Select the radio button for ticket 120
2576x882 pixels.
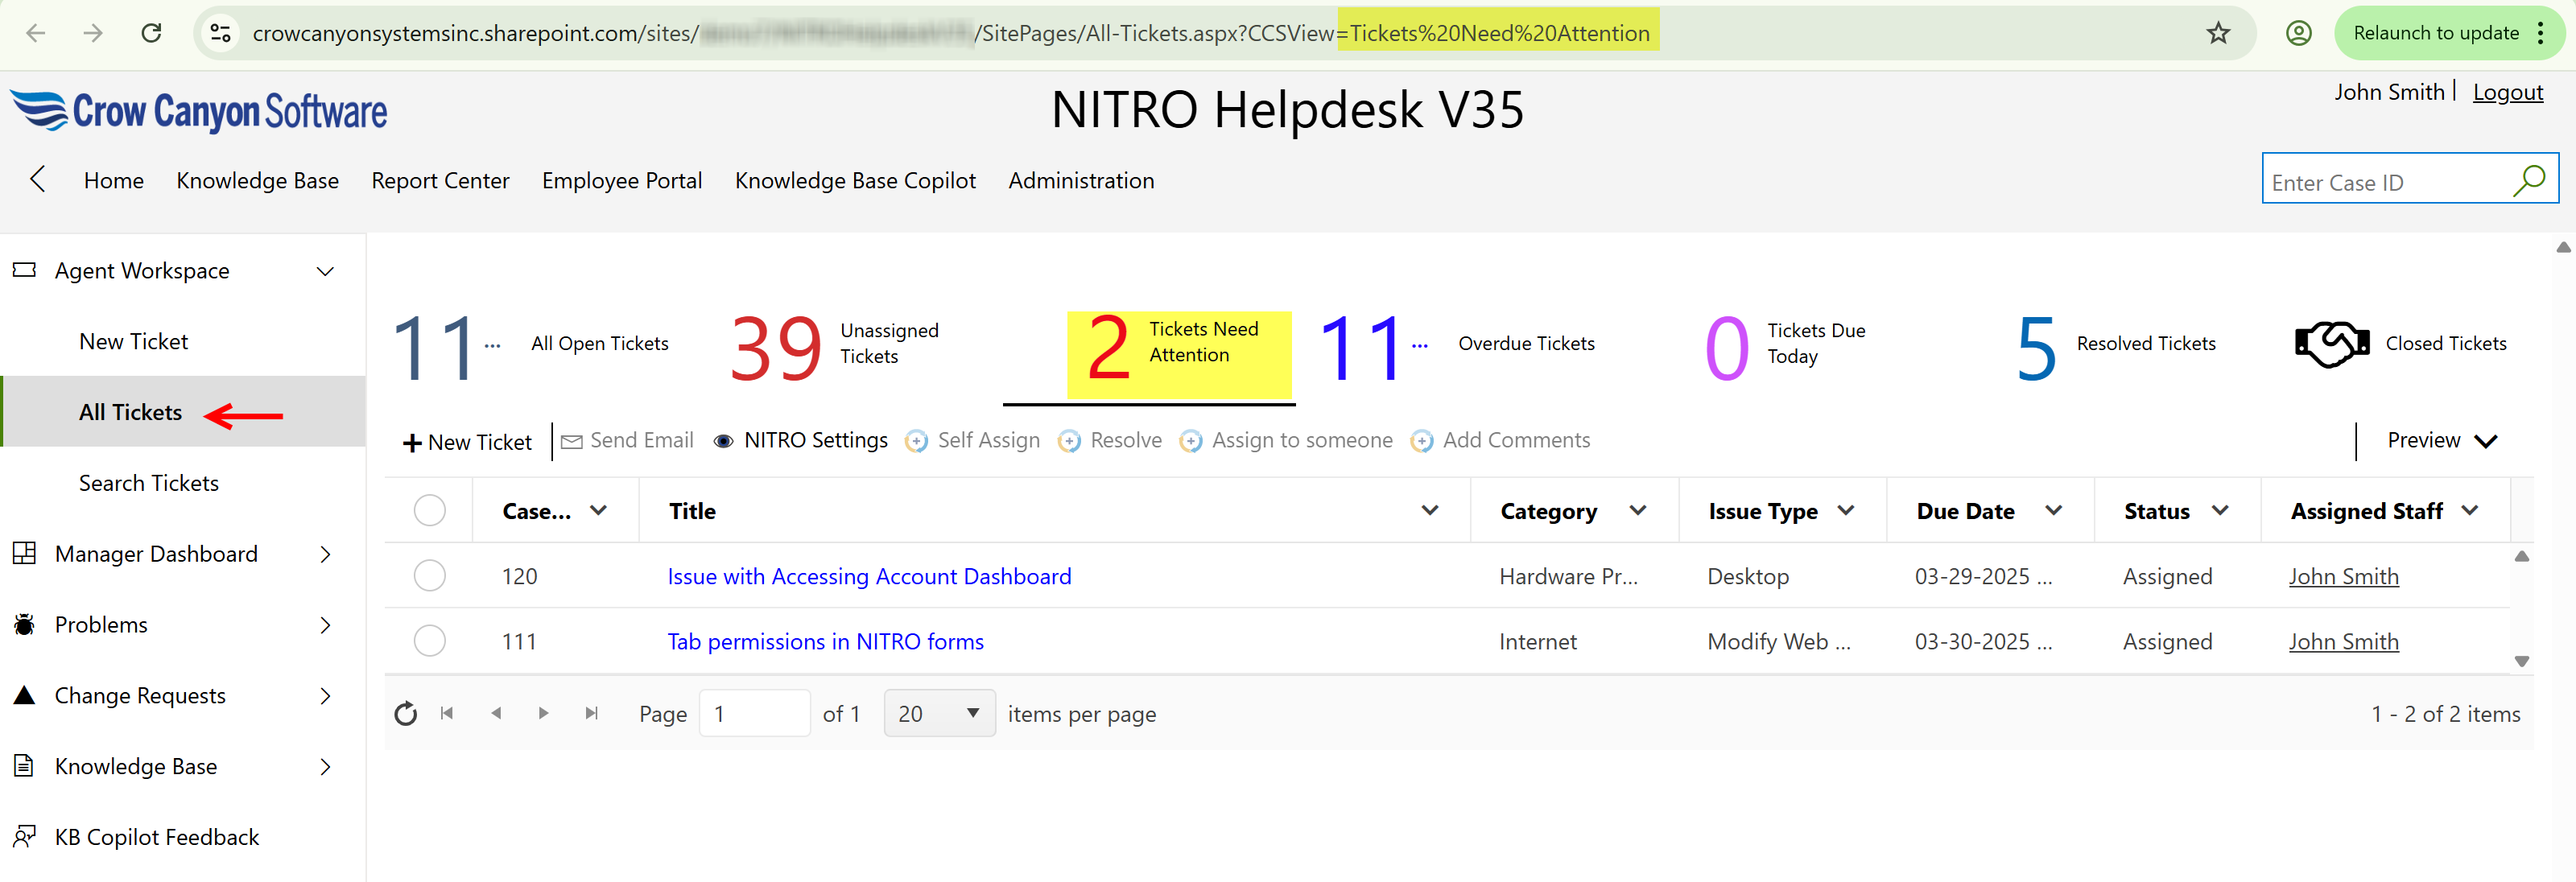430,575
